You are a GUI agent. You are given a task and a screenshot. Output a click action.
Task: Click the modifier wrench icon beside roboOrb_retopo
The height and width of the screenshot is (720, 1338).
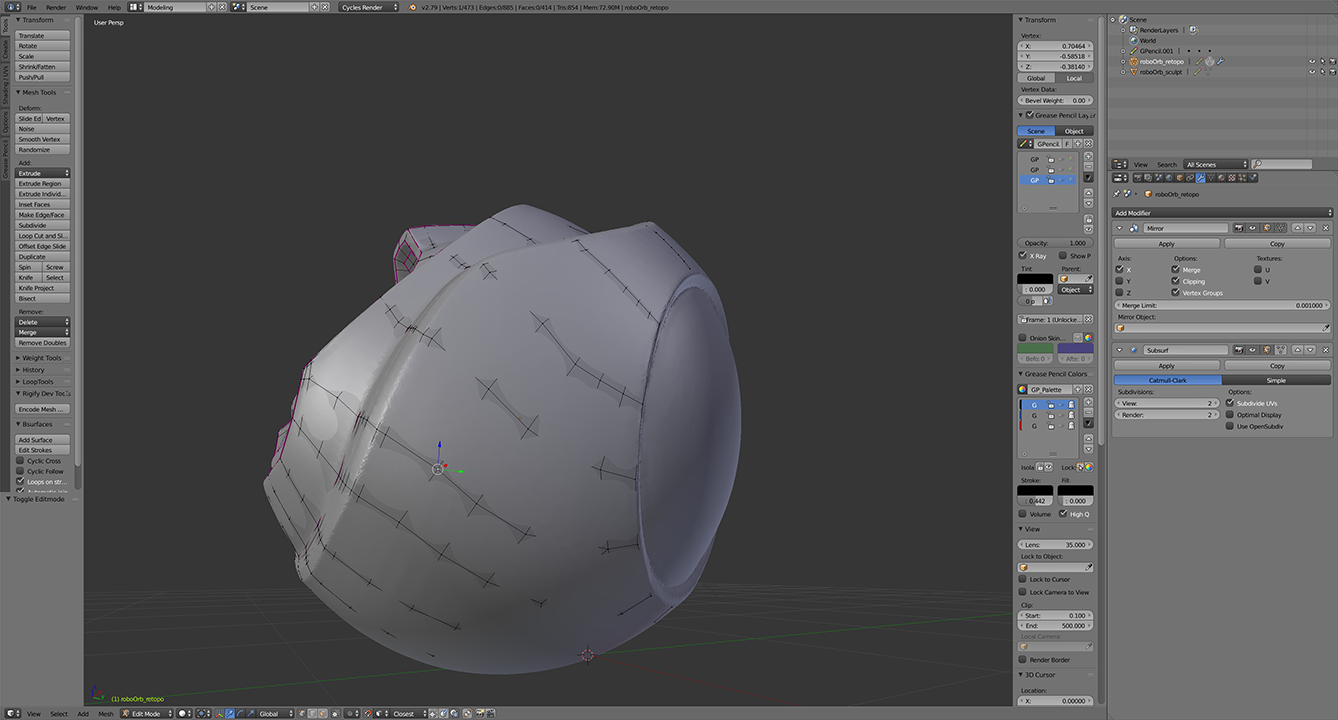(x=1220, y=61)
